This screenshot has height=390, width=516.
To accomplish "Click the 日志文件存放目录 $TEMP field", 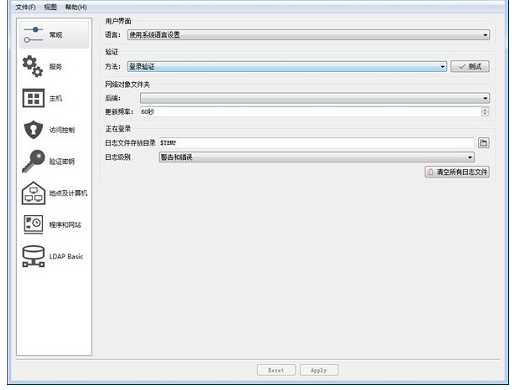I will pos(317,143).
